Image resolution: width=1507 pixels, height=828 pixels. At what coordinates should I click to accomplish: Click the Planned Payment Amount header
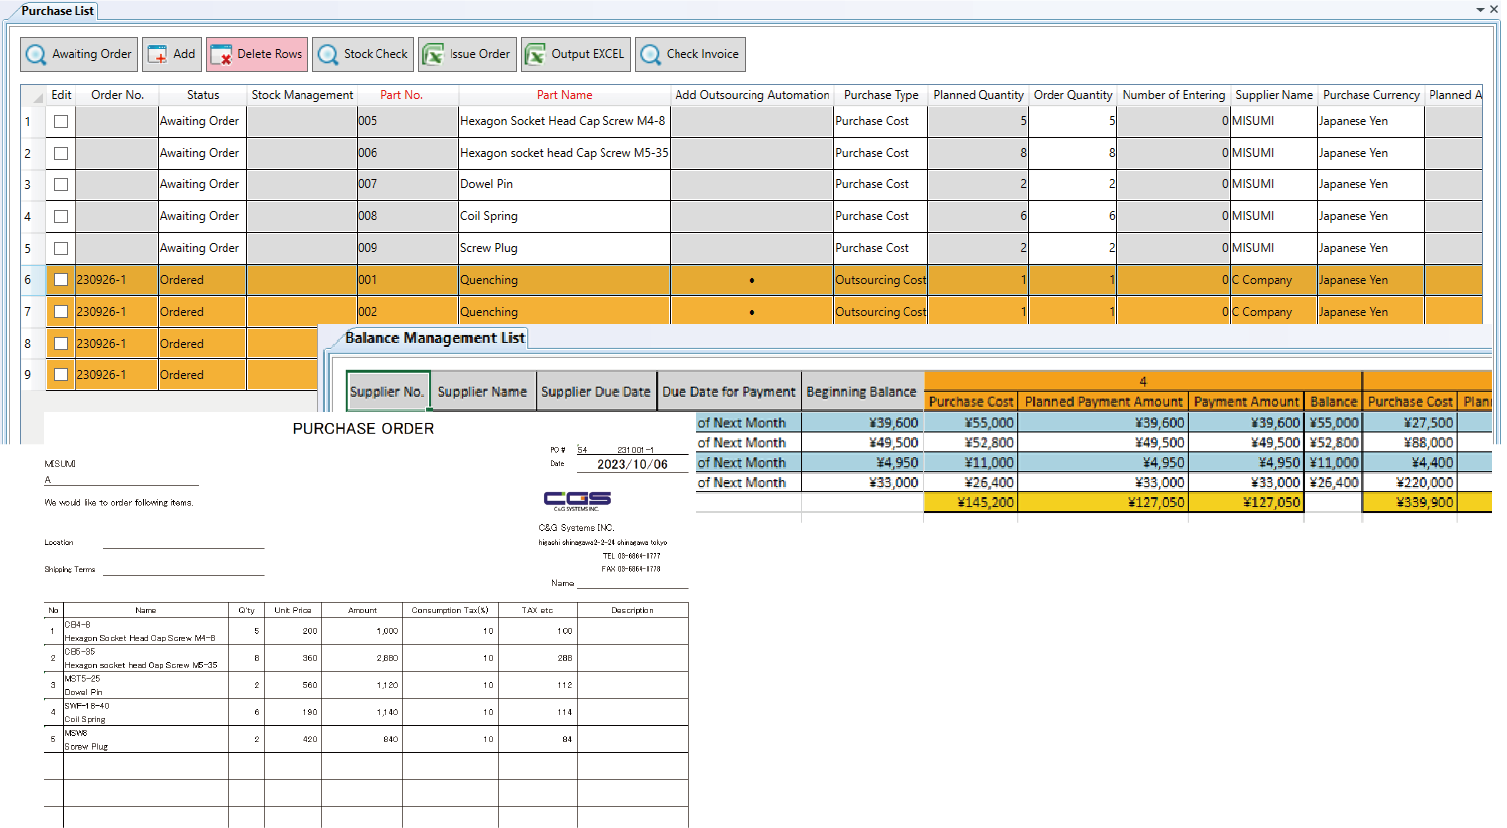pyautogui.click(x=1103, y=402)
